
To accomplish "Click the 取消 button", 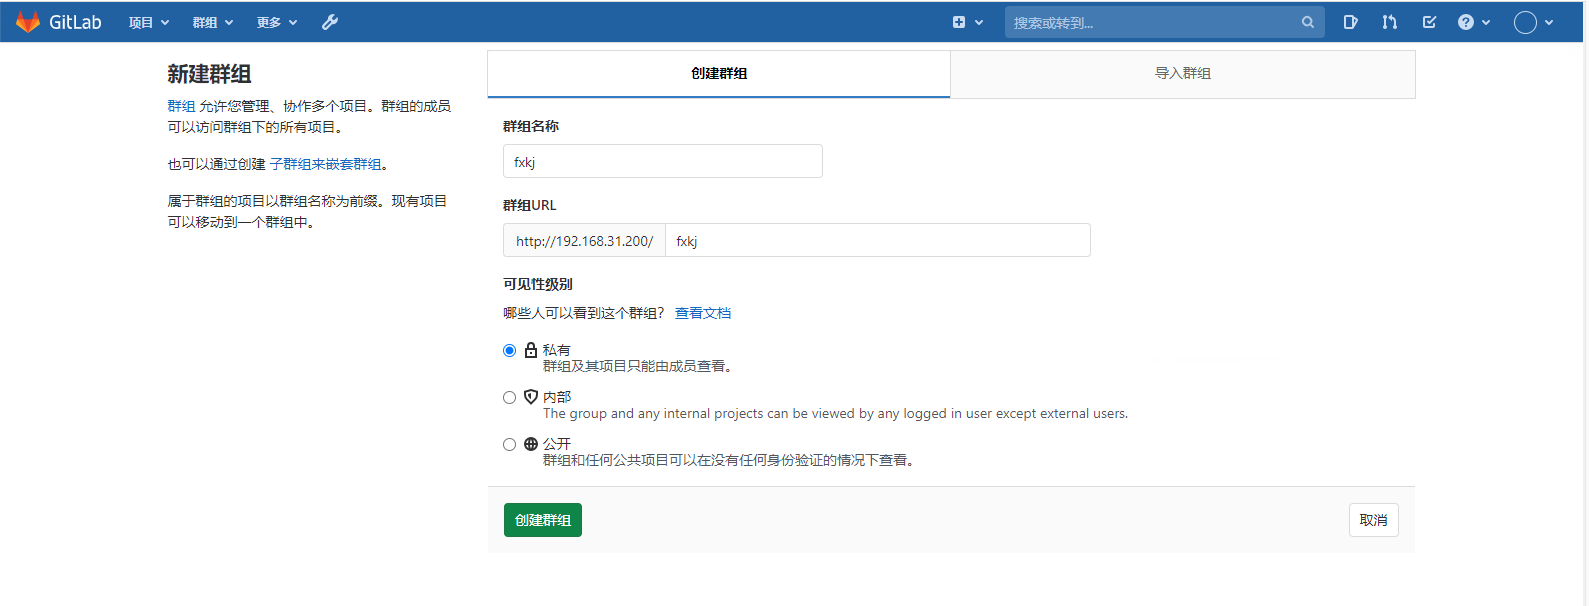I will [1374, 520].
